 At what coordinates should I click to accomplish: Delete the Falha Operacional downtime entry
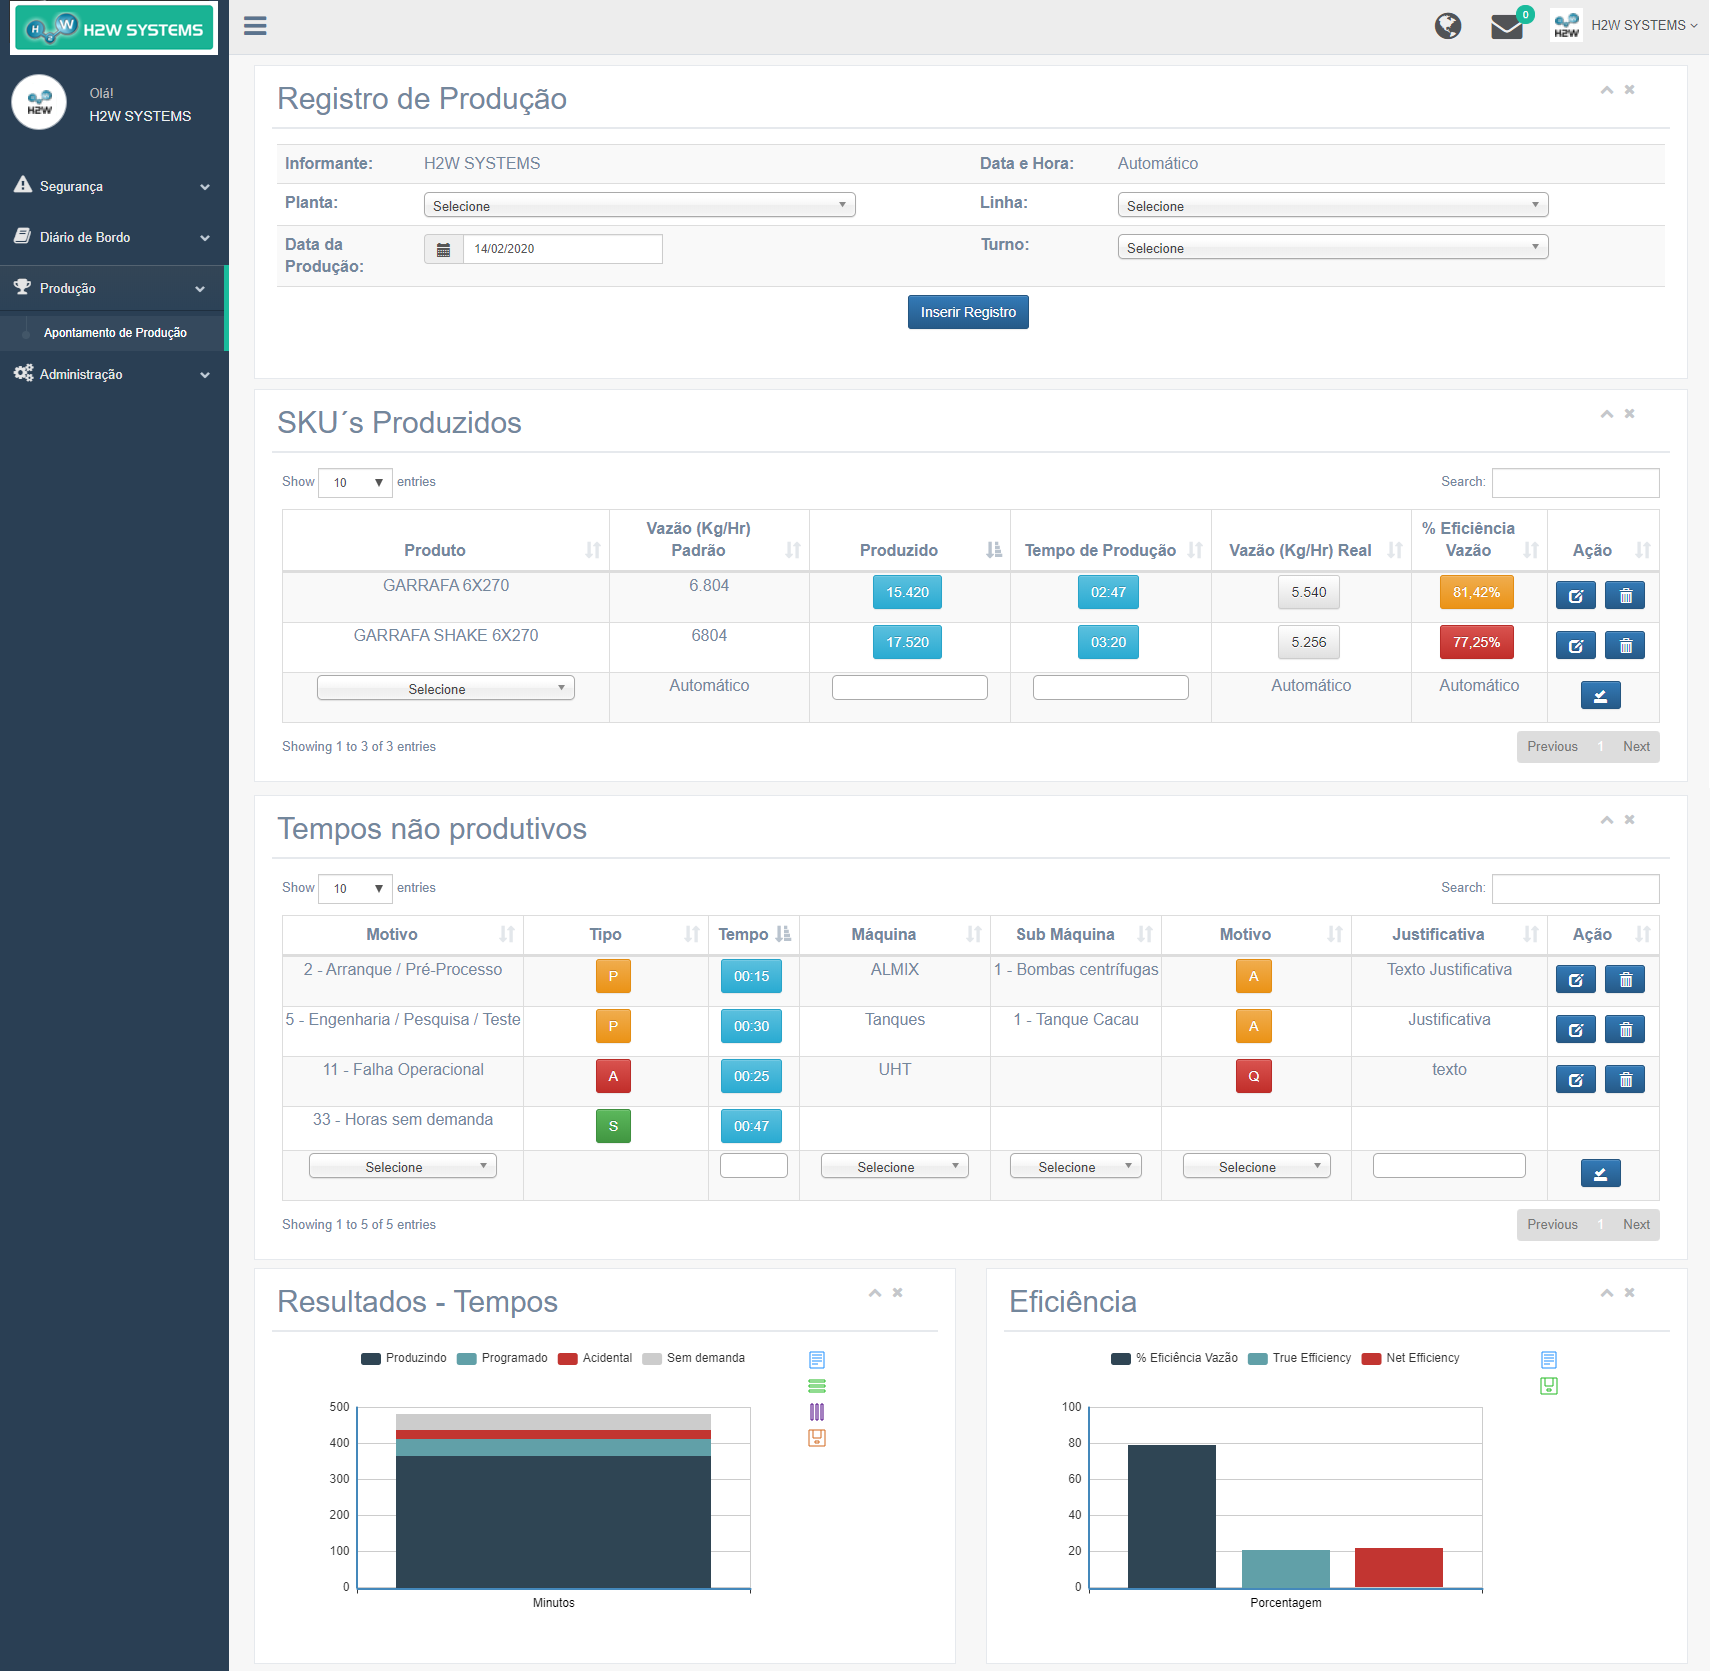tap(1624, 1080)
